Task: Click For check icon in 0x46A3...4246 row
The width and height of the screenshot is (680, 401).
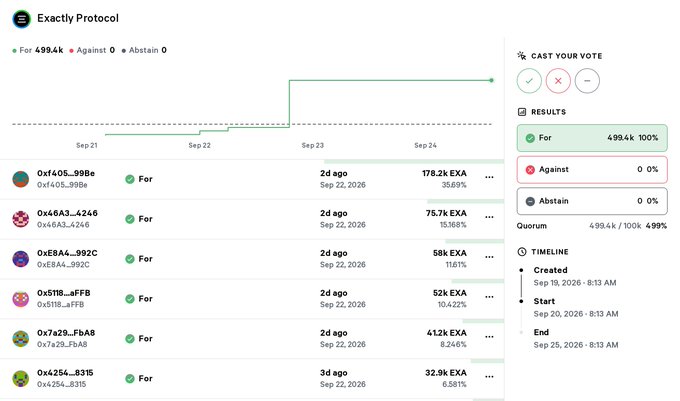Action: tap(130, 219)
